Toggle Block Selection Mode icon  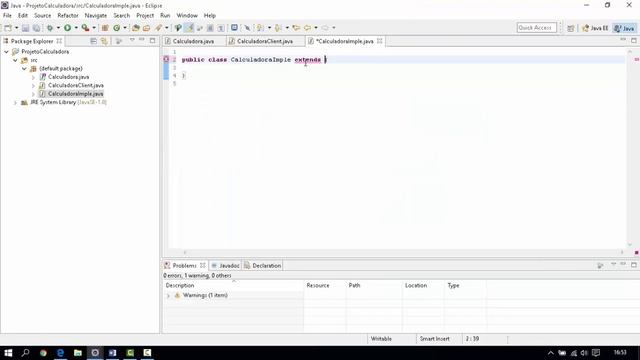(x=210, y=28)
